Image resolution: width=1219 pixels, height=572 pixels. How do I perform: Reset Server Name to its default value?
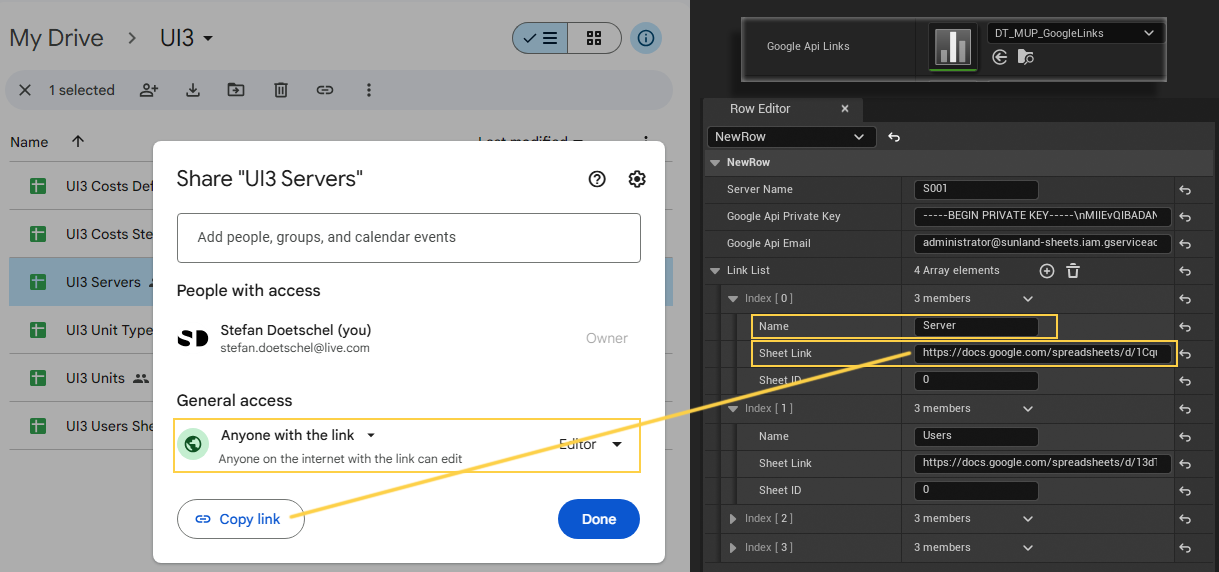coord(1185,190)
